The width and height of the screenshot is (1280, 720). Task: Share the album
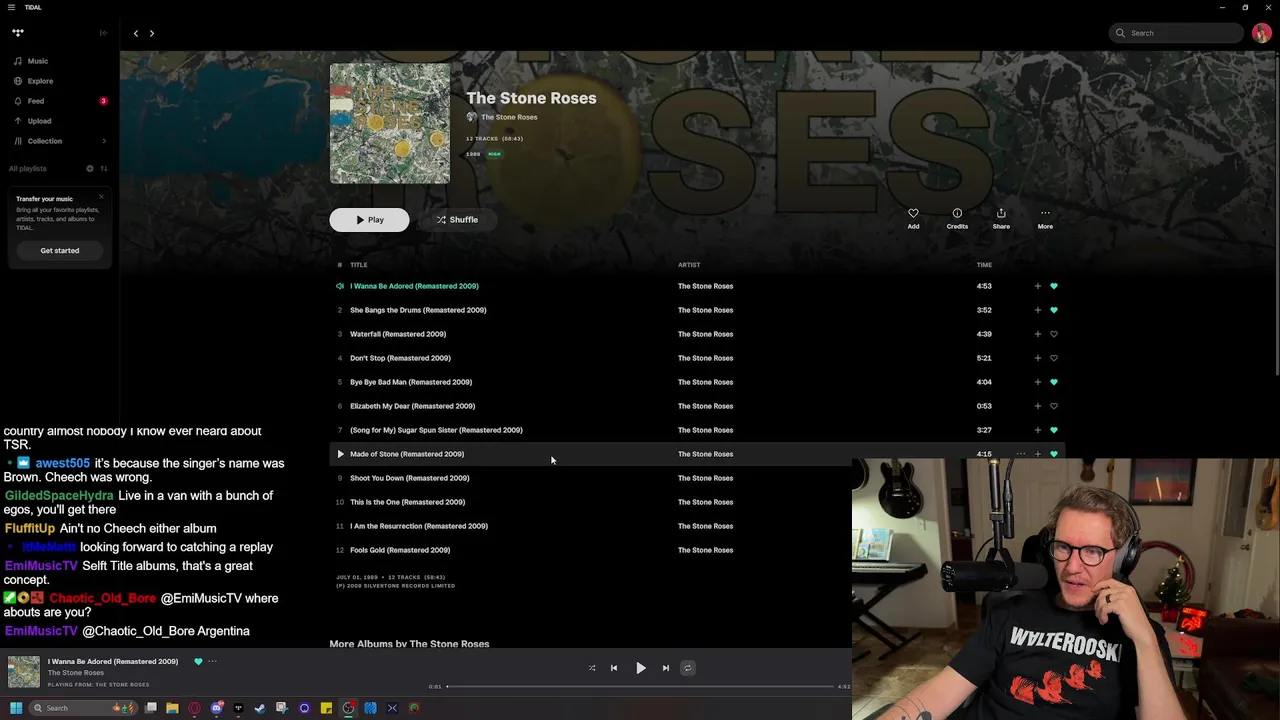1001,218
